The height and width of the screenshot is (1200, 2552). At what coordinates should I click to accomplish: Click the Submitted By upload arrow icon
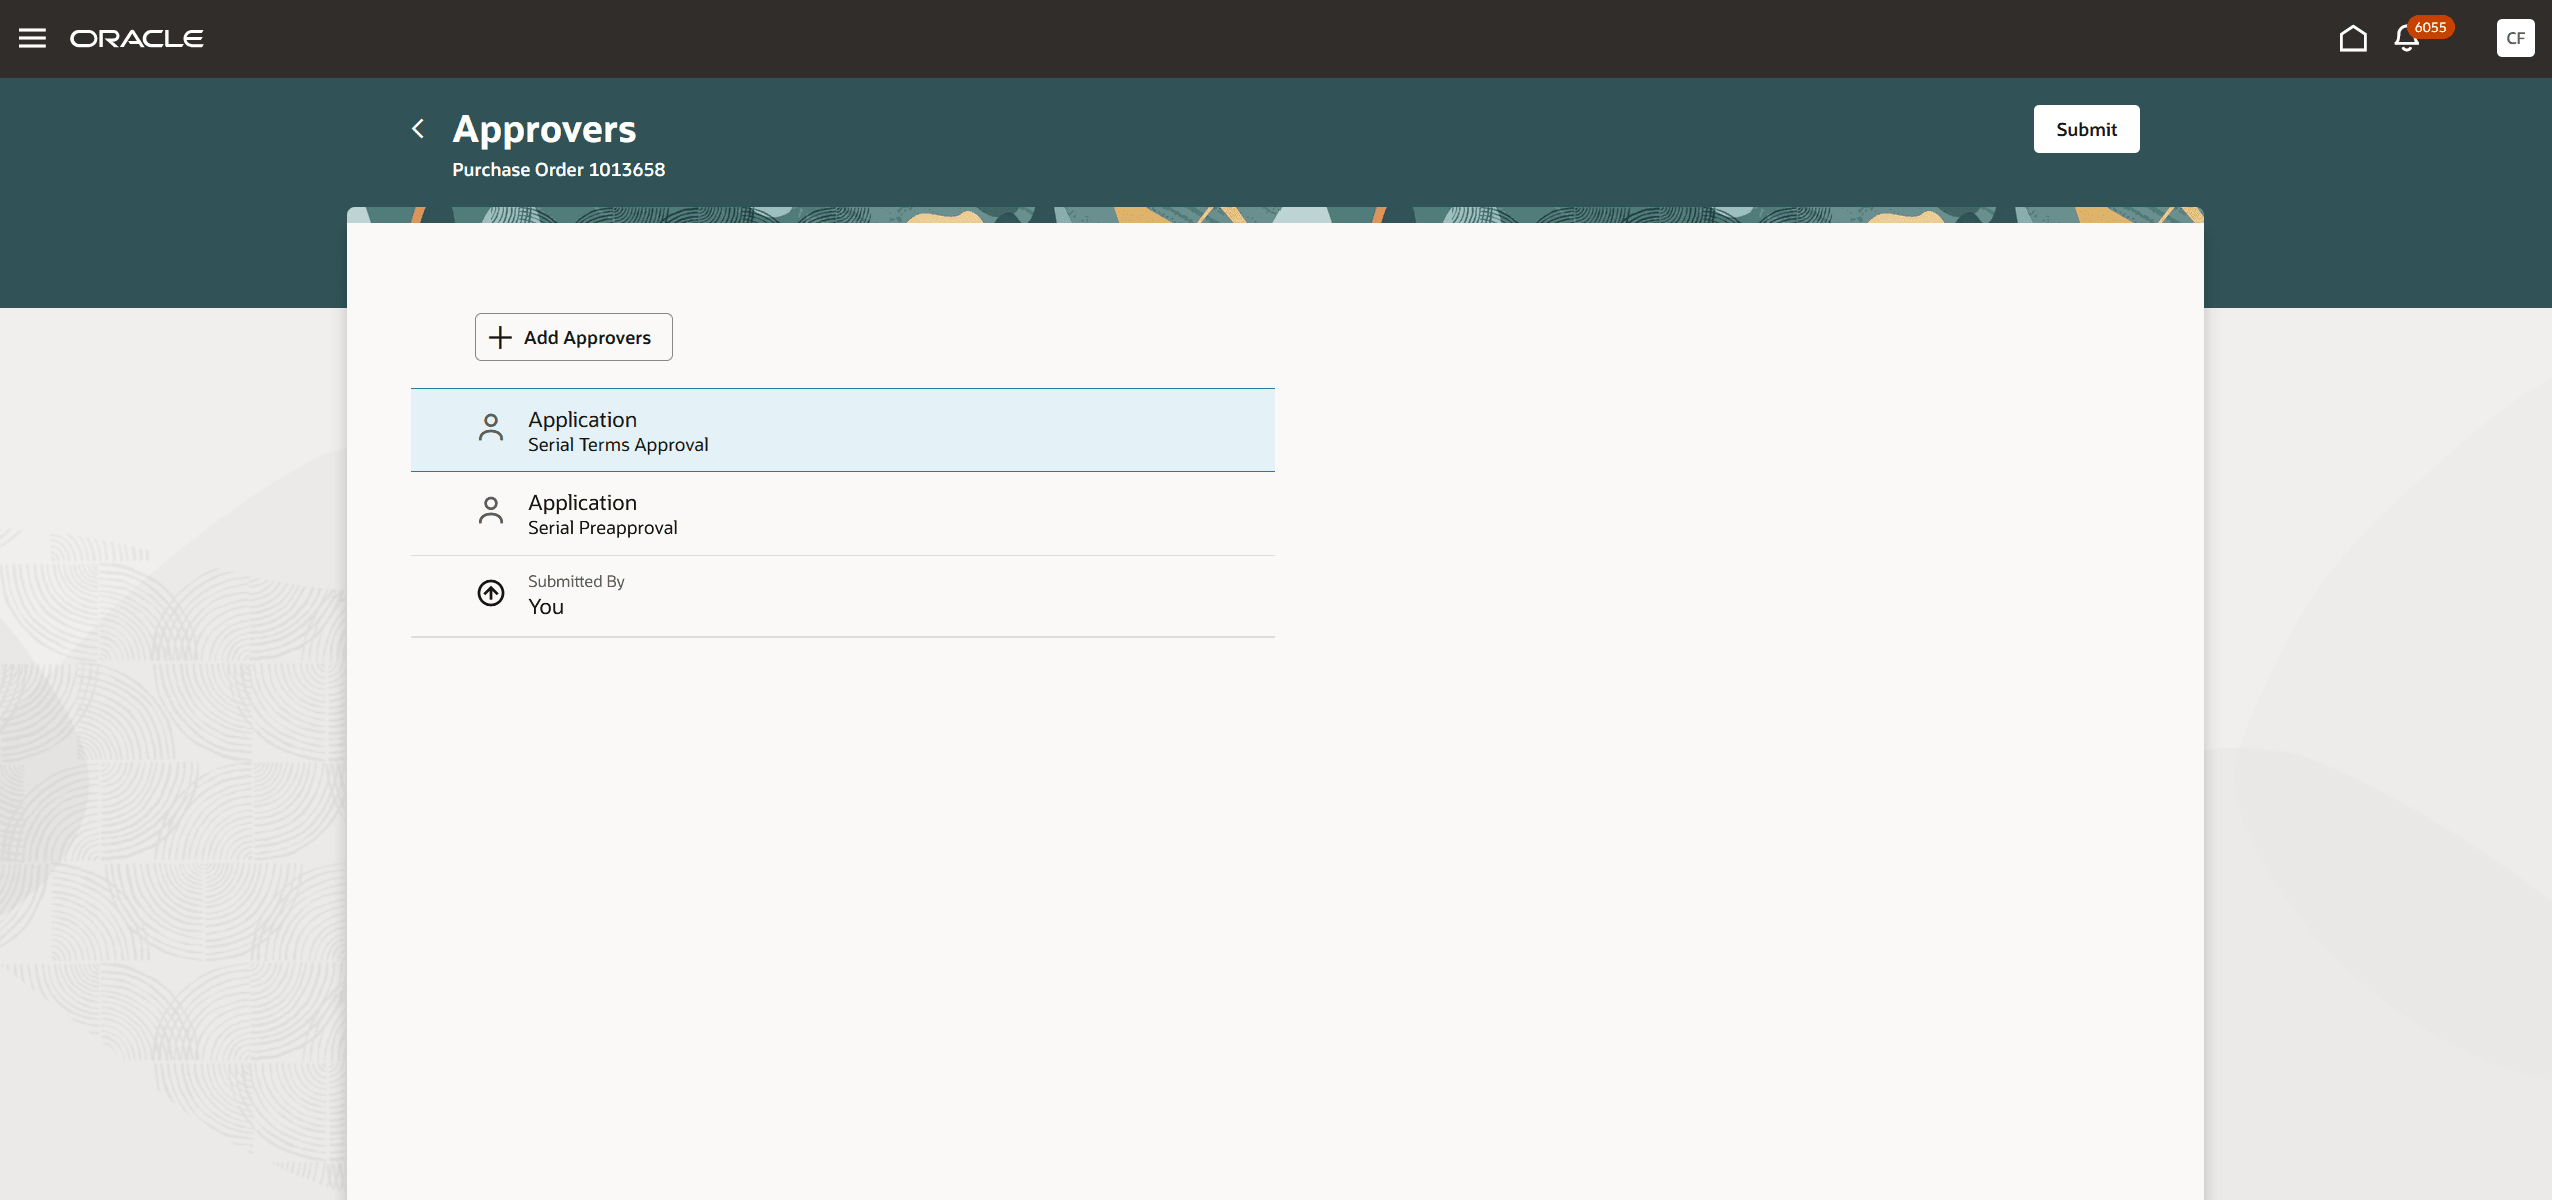[x=491, y=593]
